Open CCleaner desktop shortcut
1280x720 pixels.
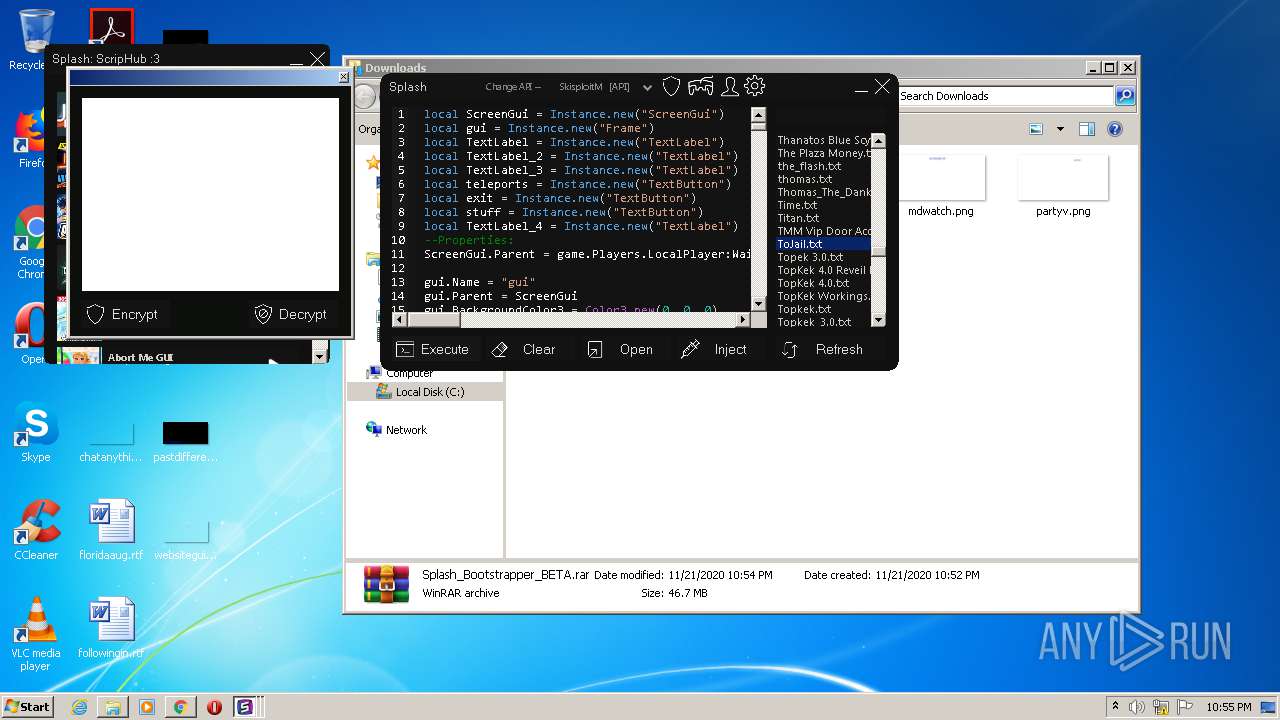click(x=36, y=531)
